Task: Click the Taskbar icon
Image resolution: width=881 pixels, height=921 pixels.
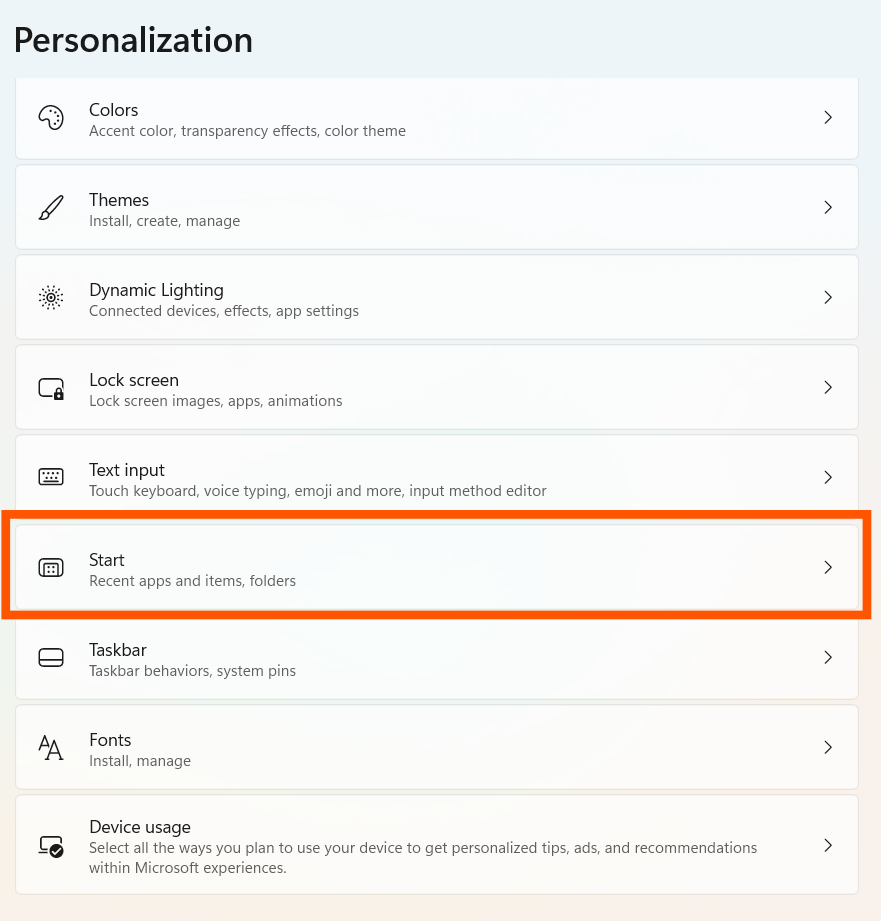Action: [51, 657]
